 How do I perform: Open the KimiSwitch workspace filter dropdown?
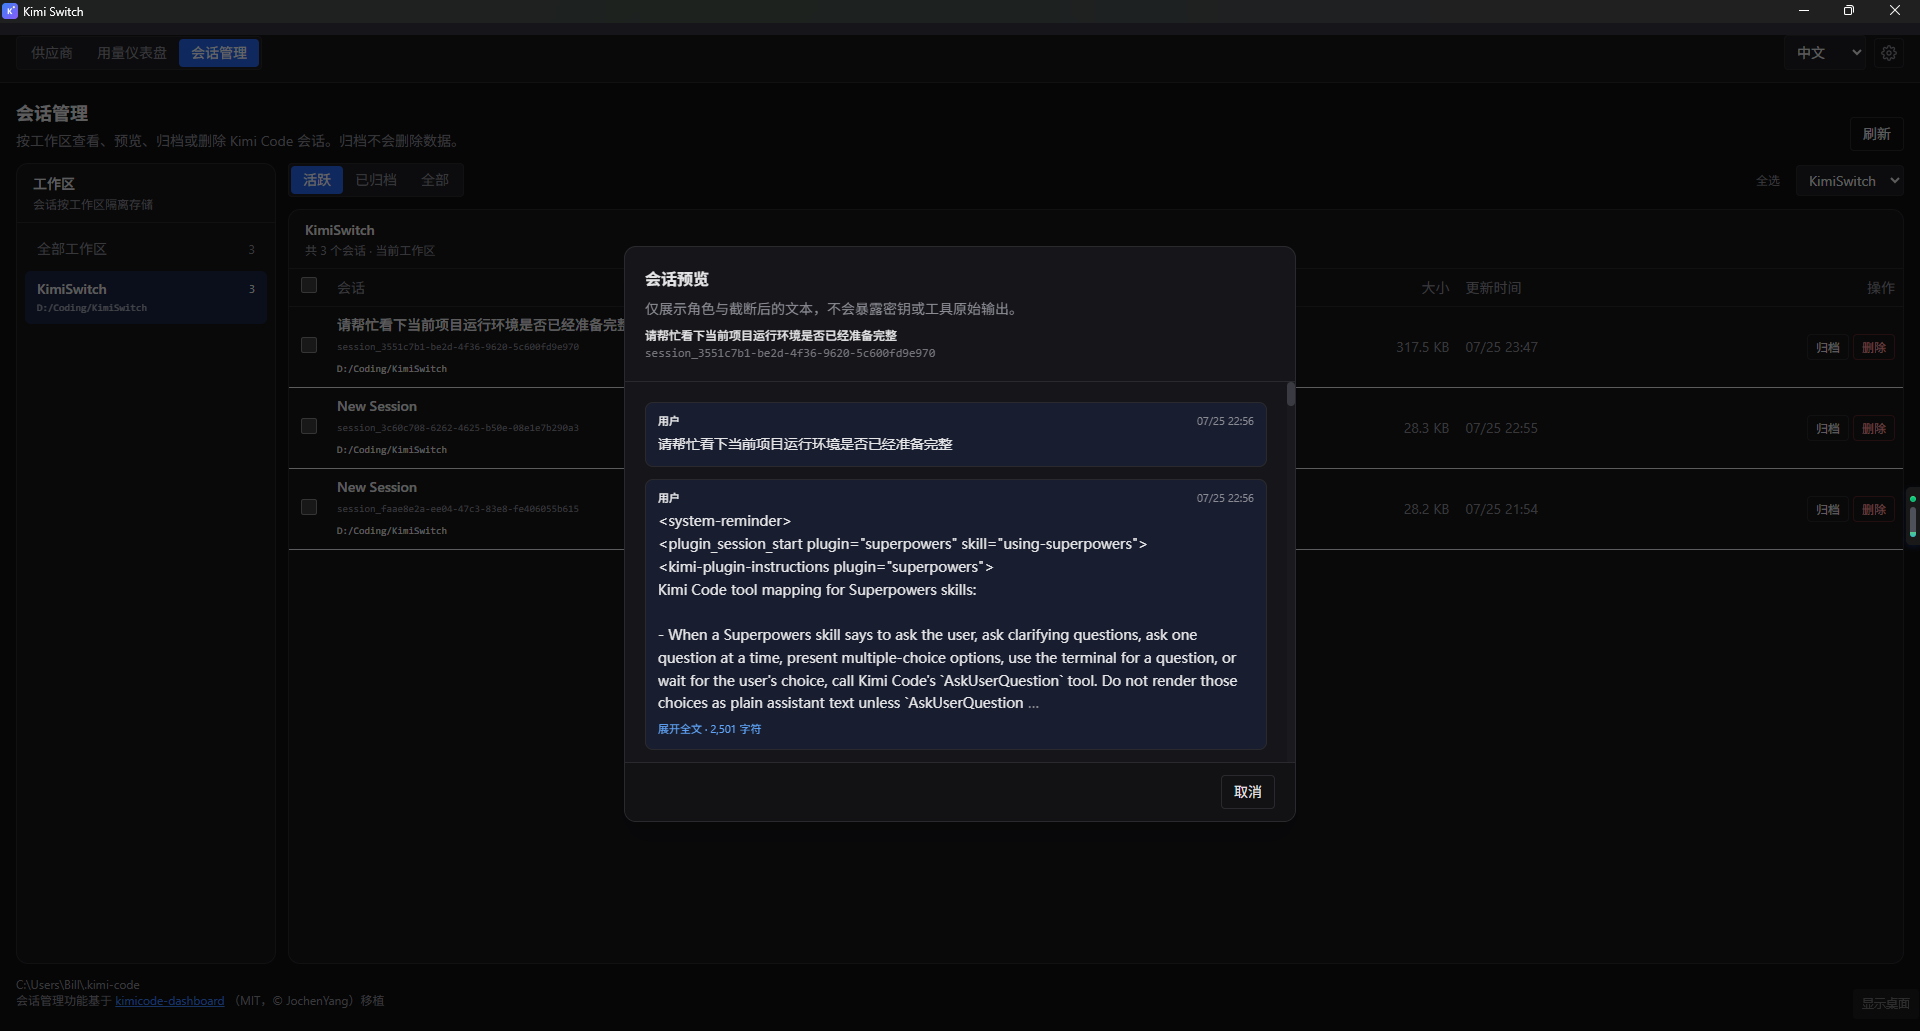pyautogui.click(x=1850, y=181)
